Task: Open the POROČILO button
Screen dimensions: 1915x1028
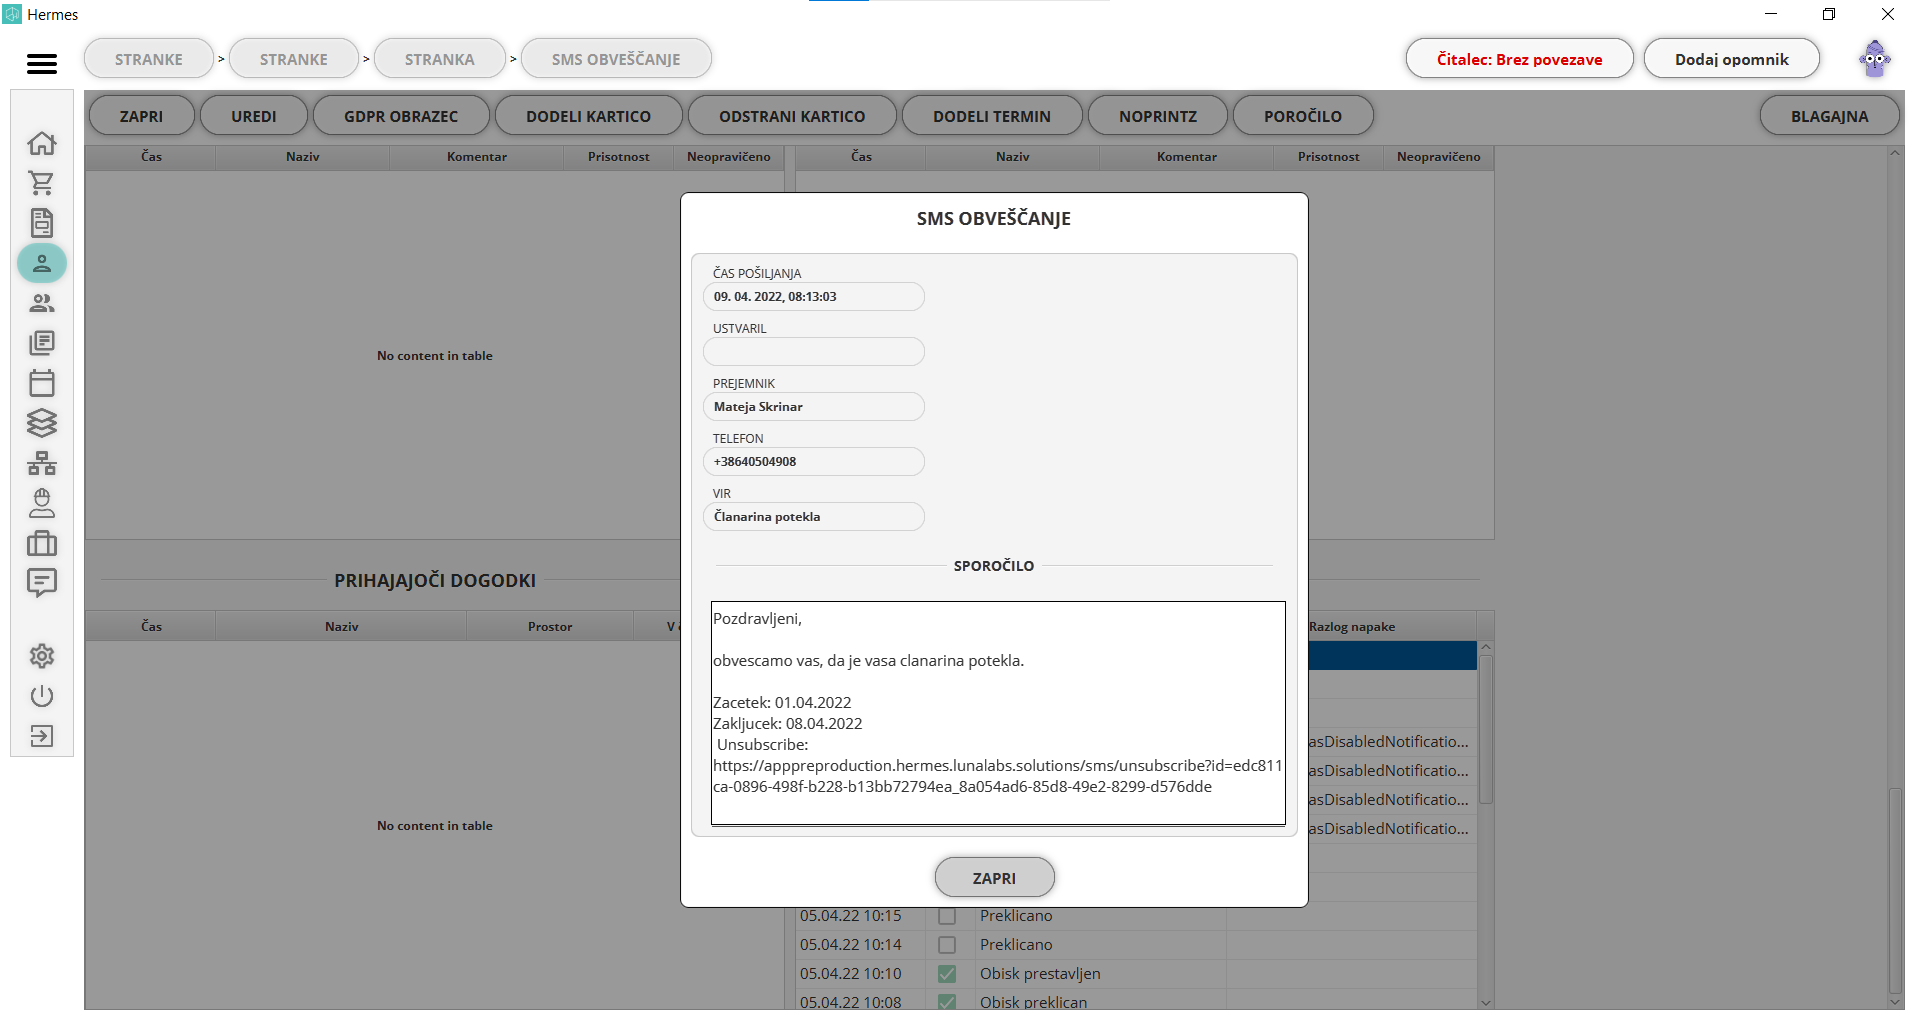Action: point(1303,116)
